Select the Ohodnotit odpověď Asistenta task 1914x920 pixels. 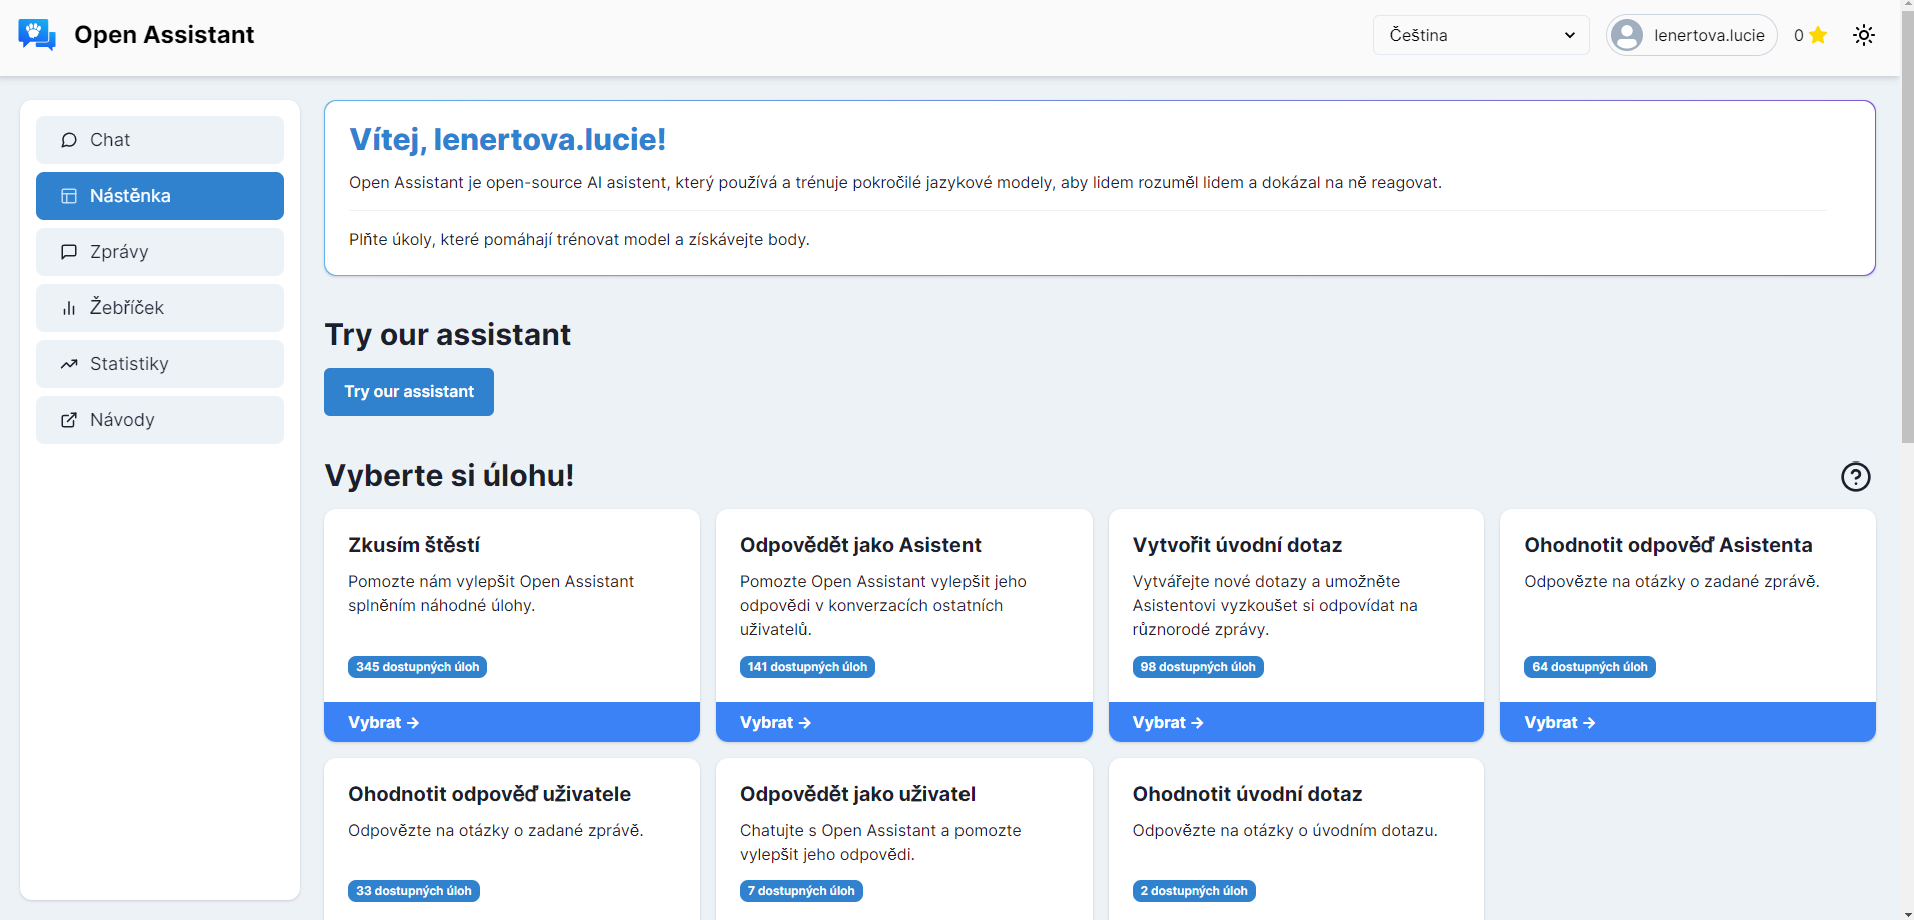click(1688, 722)
